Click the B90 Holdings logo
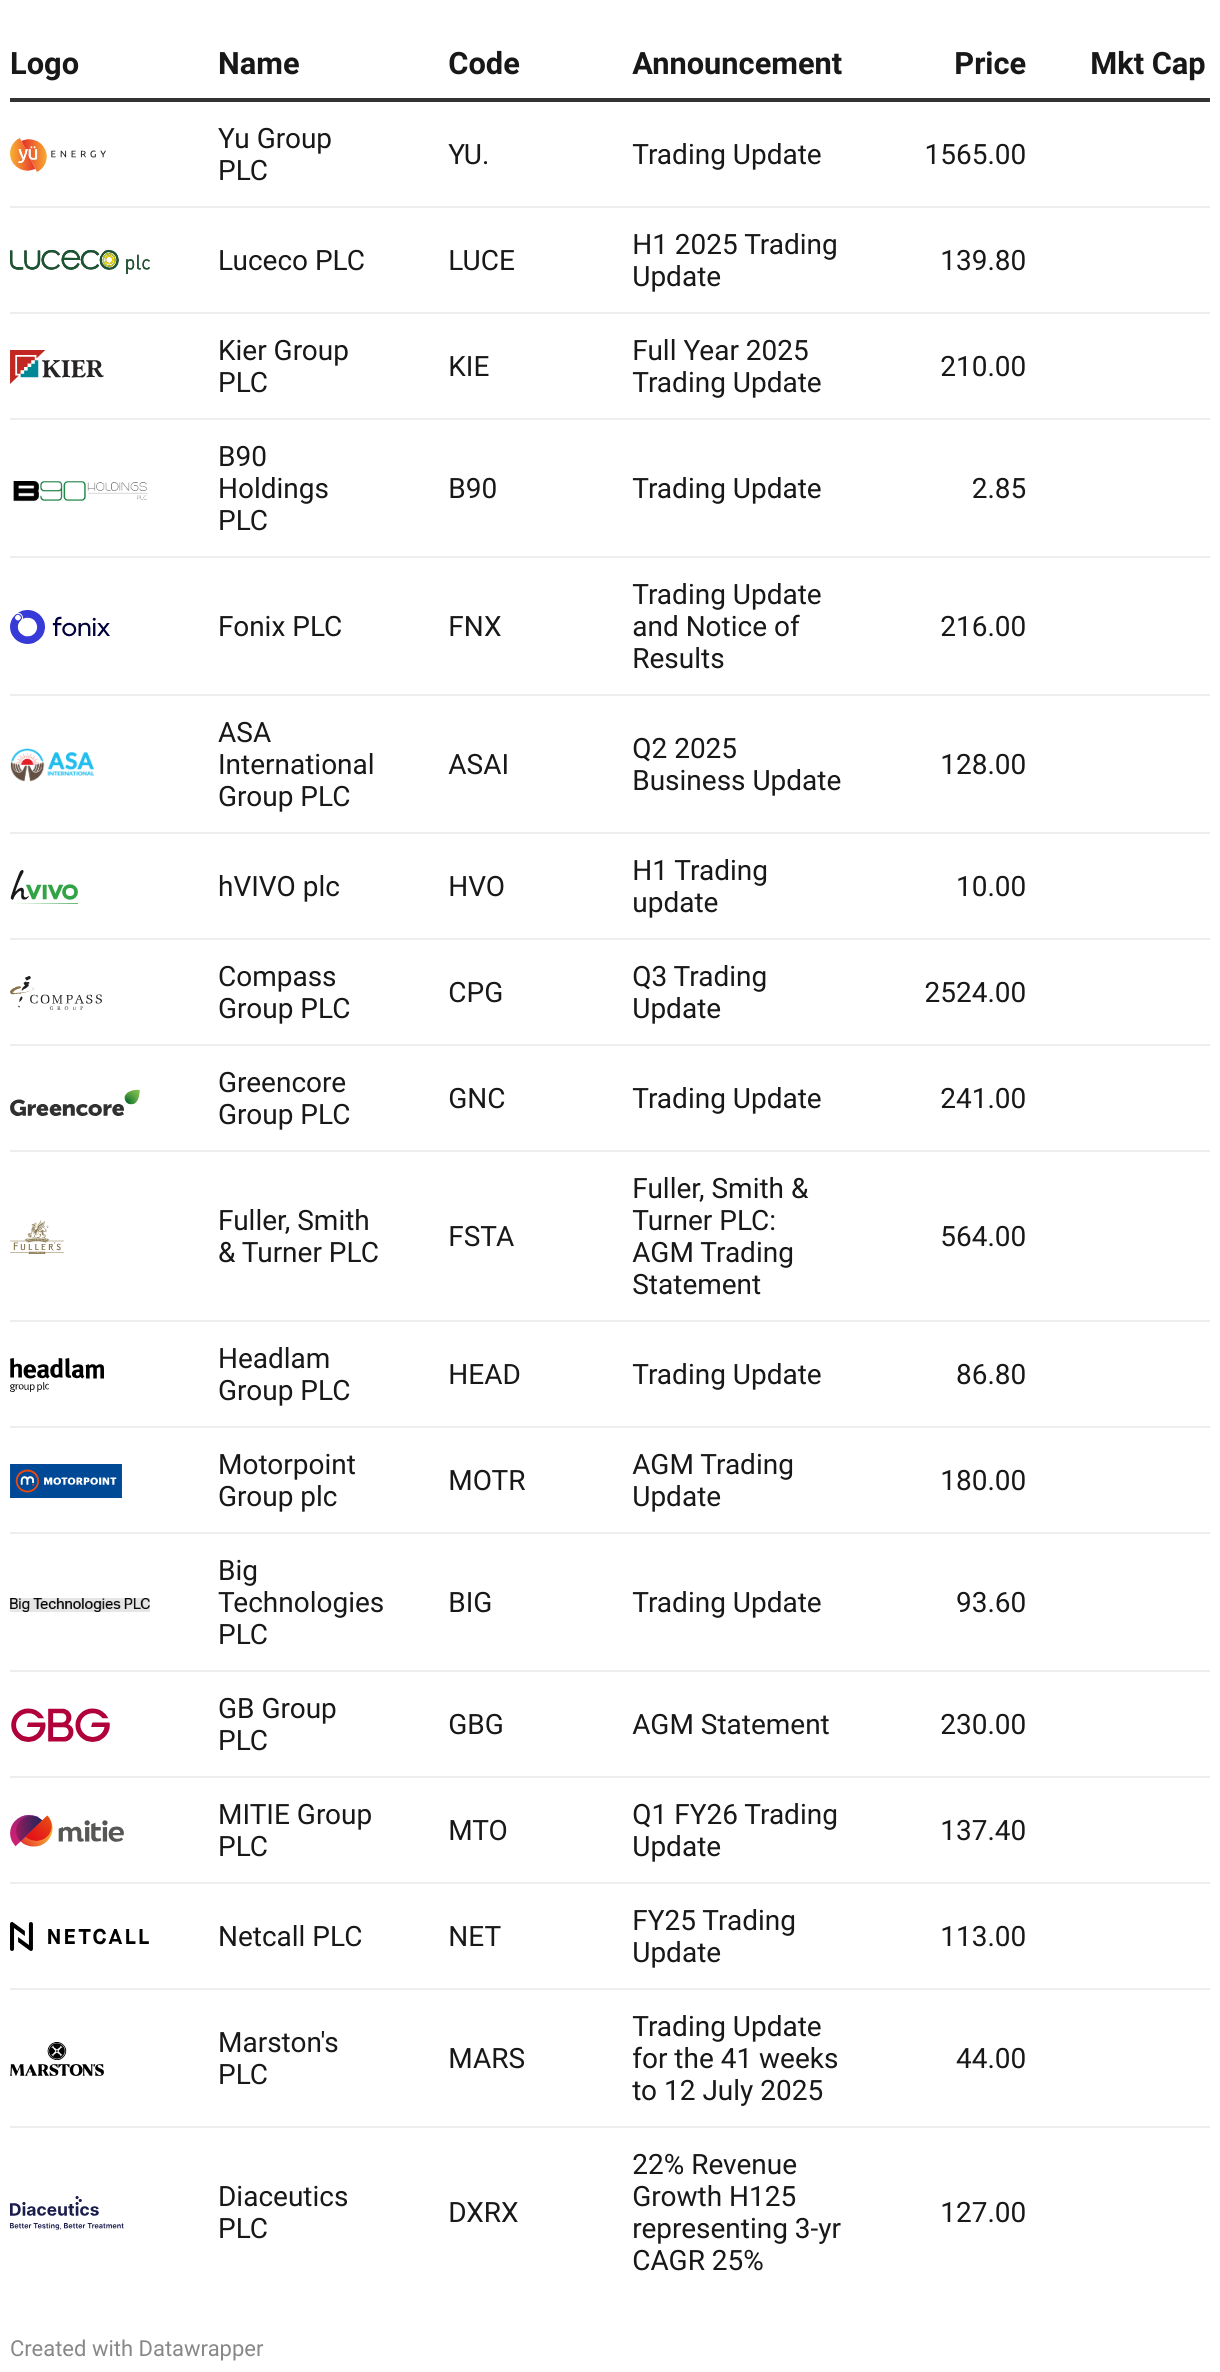The width and height of the screenshot is (1220, 2372). click(x=80, y=490)
